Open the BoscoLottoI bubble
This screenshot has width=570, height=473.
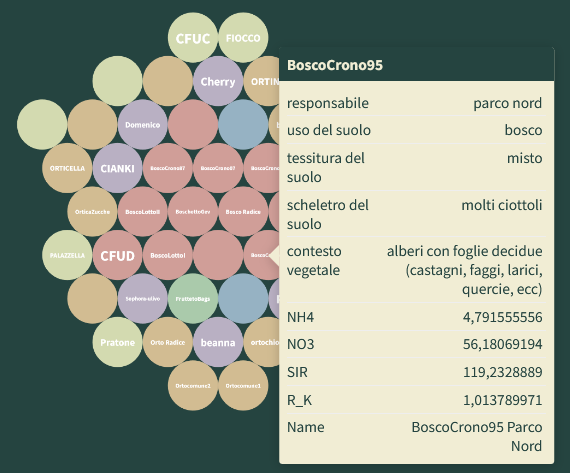[168, 255]
